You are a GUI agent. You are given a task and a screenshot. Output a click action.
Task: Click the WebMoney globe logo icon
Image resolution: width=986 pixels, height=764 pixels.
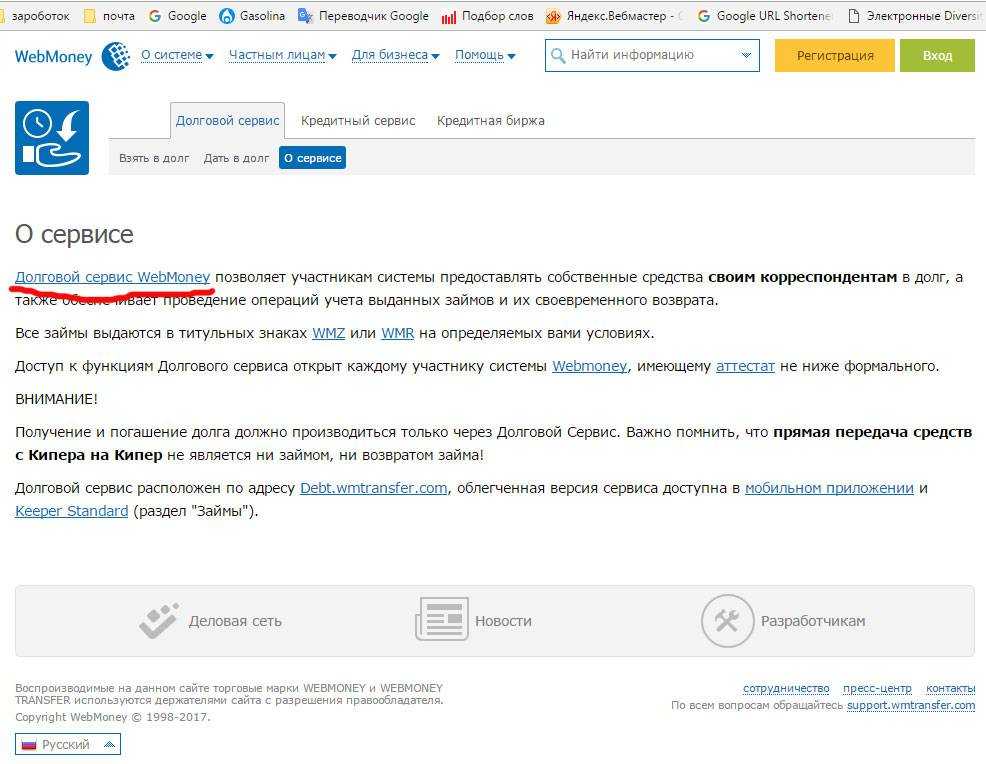(x=116, y=56)
